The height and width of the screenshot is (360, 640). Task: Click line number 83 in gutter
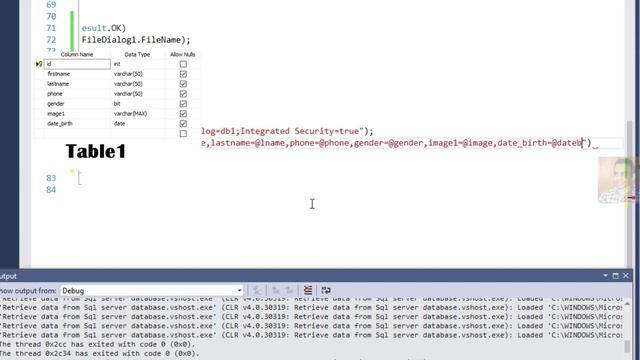(51, 178)
